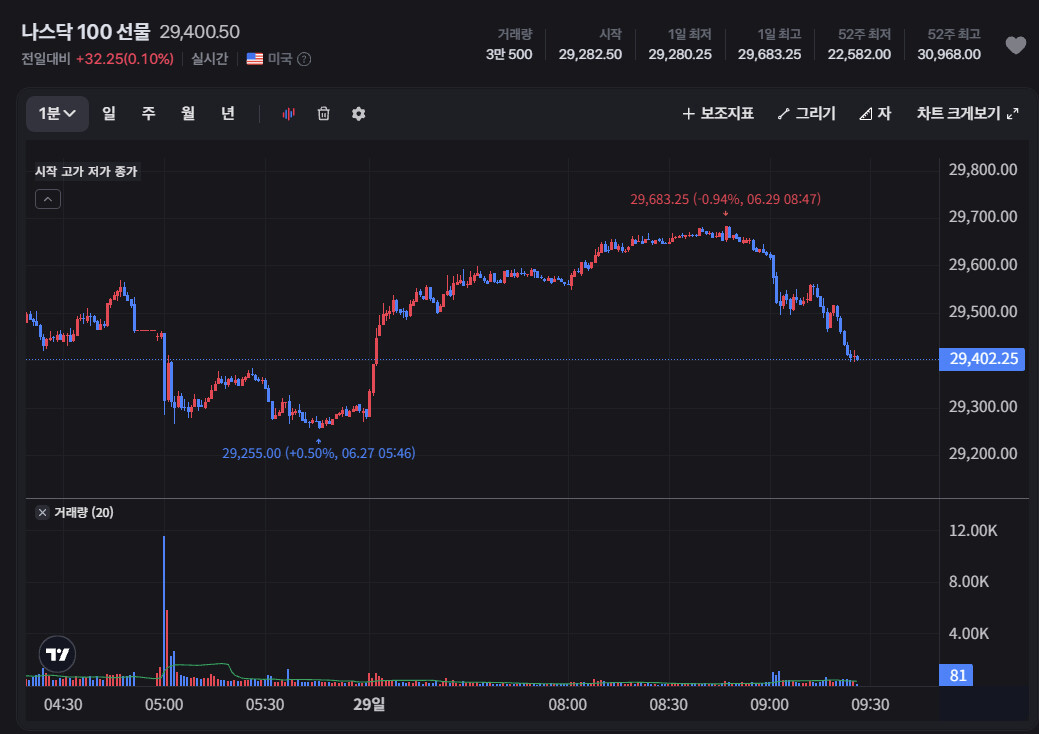Click the TradingView logo badge
The width and height of the screenshot is (1039, 734).
point(58,655)
